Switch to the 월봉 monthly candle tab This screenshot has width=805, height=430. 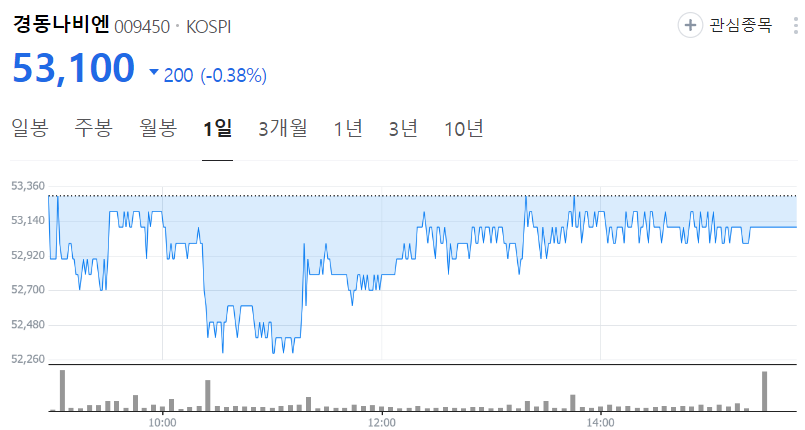tap(158, 128)
